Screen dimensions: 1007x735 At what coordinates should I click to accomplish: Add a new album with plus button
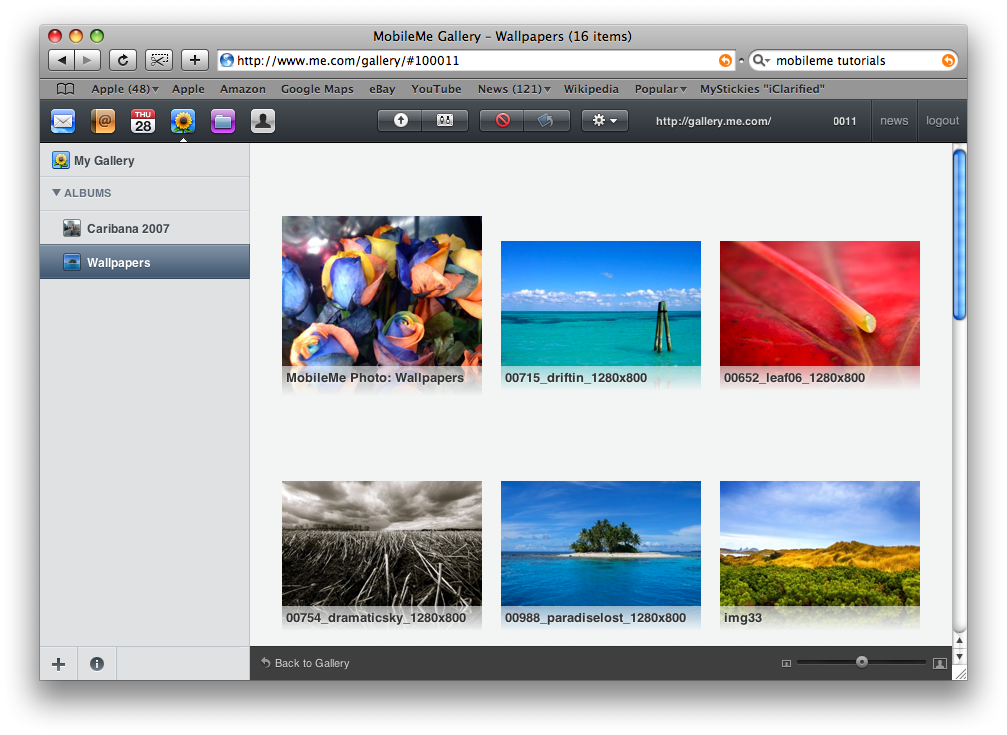(x=59, y=663)
